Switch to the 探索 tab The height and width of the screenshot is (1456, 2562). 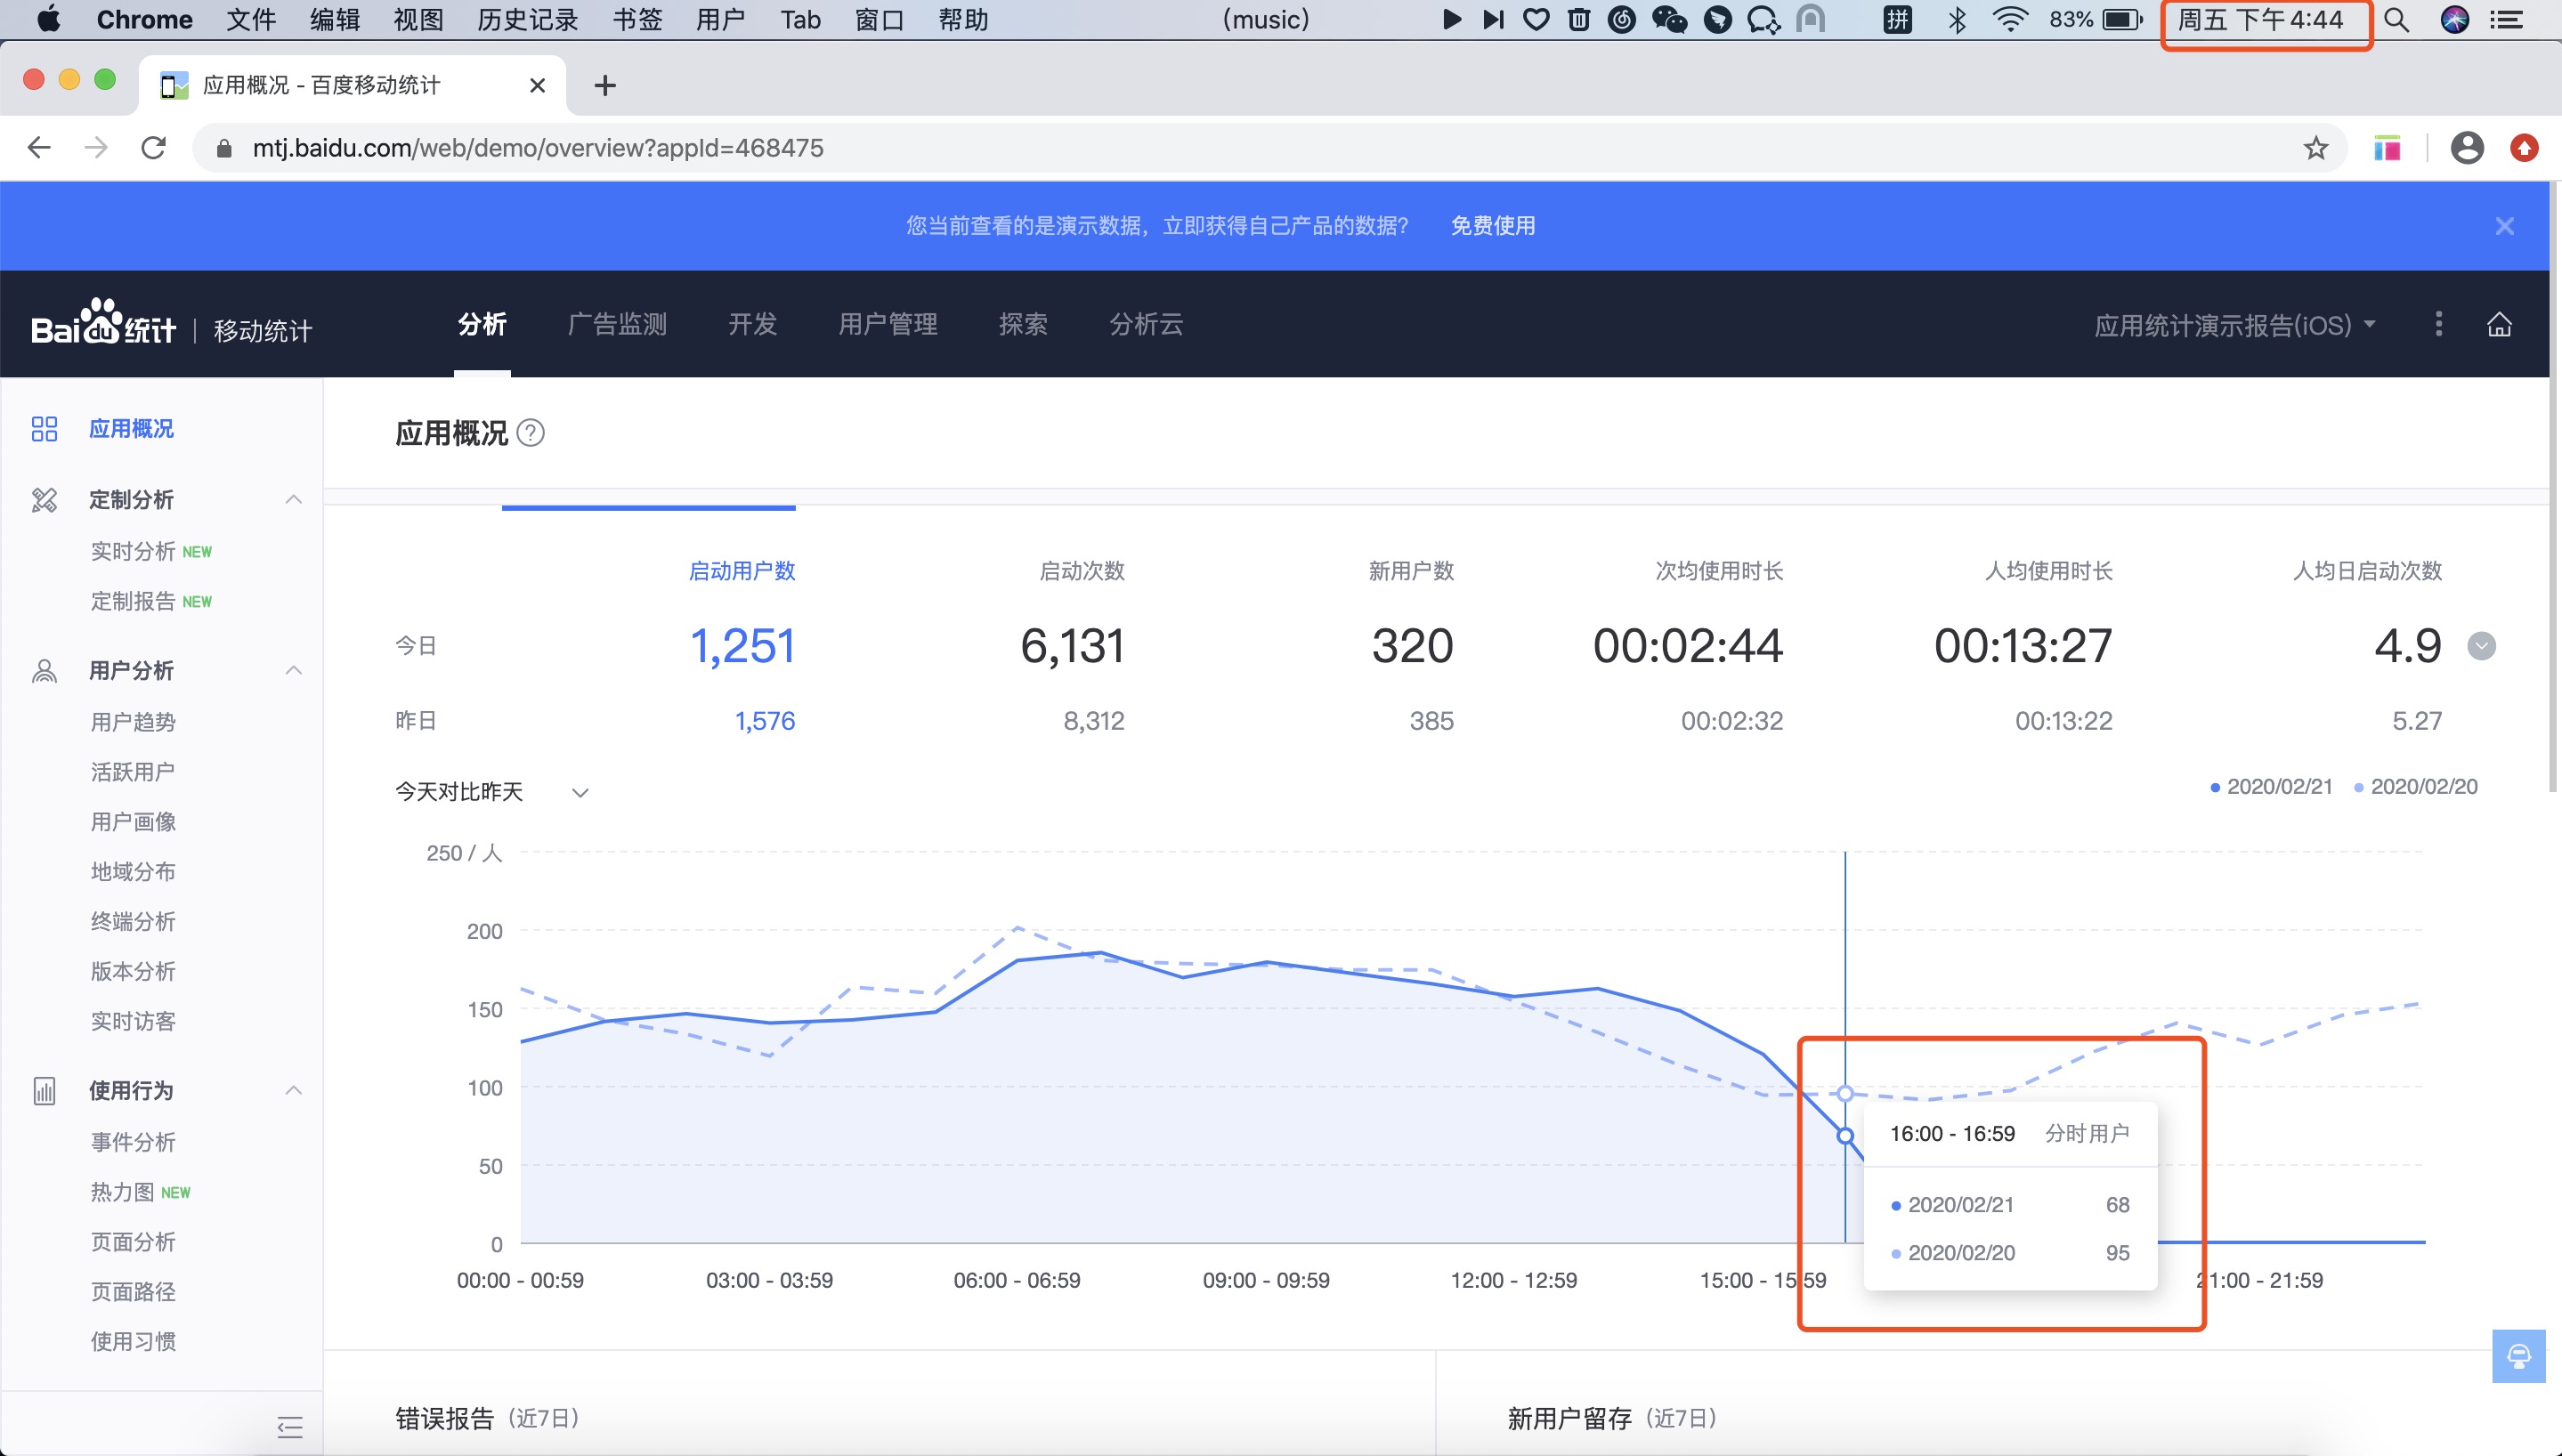click(1023, 324)
